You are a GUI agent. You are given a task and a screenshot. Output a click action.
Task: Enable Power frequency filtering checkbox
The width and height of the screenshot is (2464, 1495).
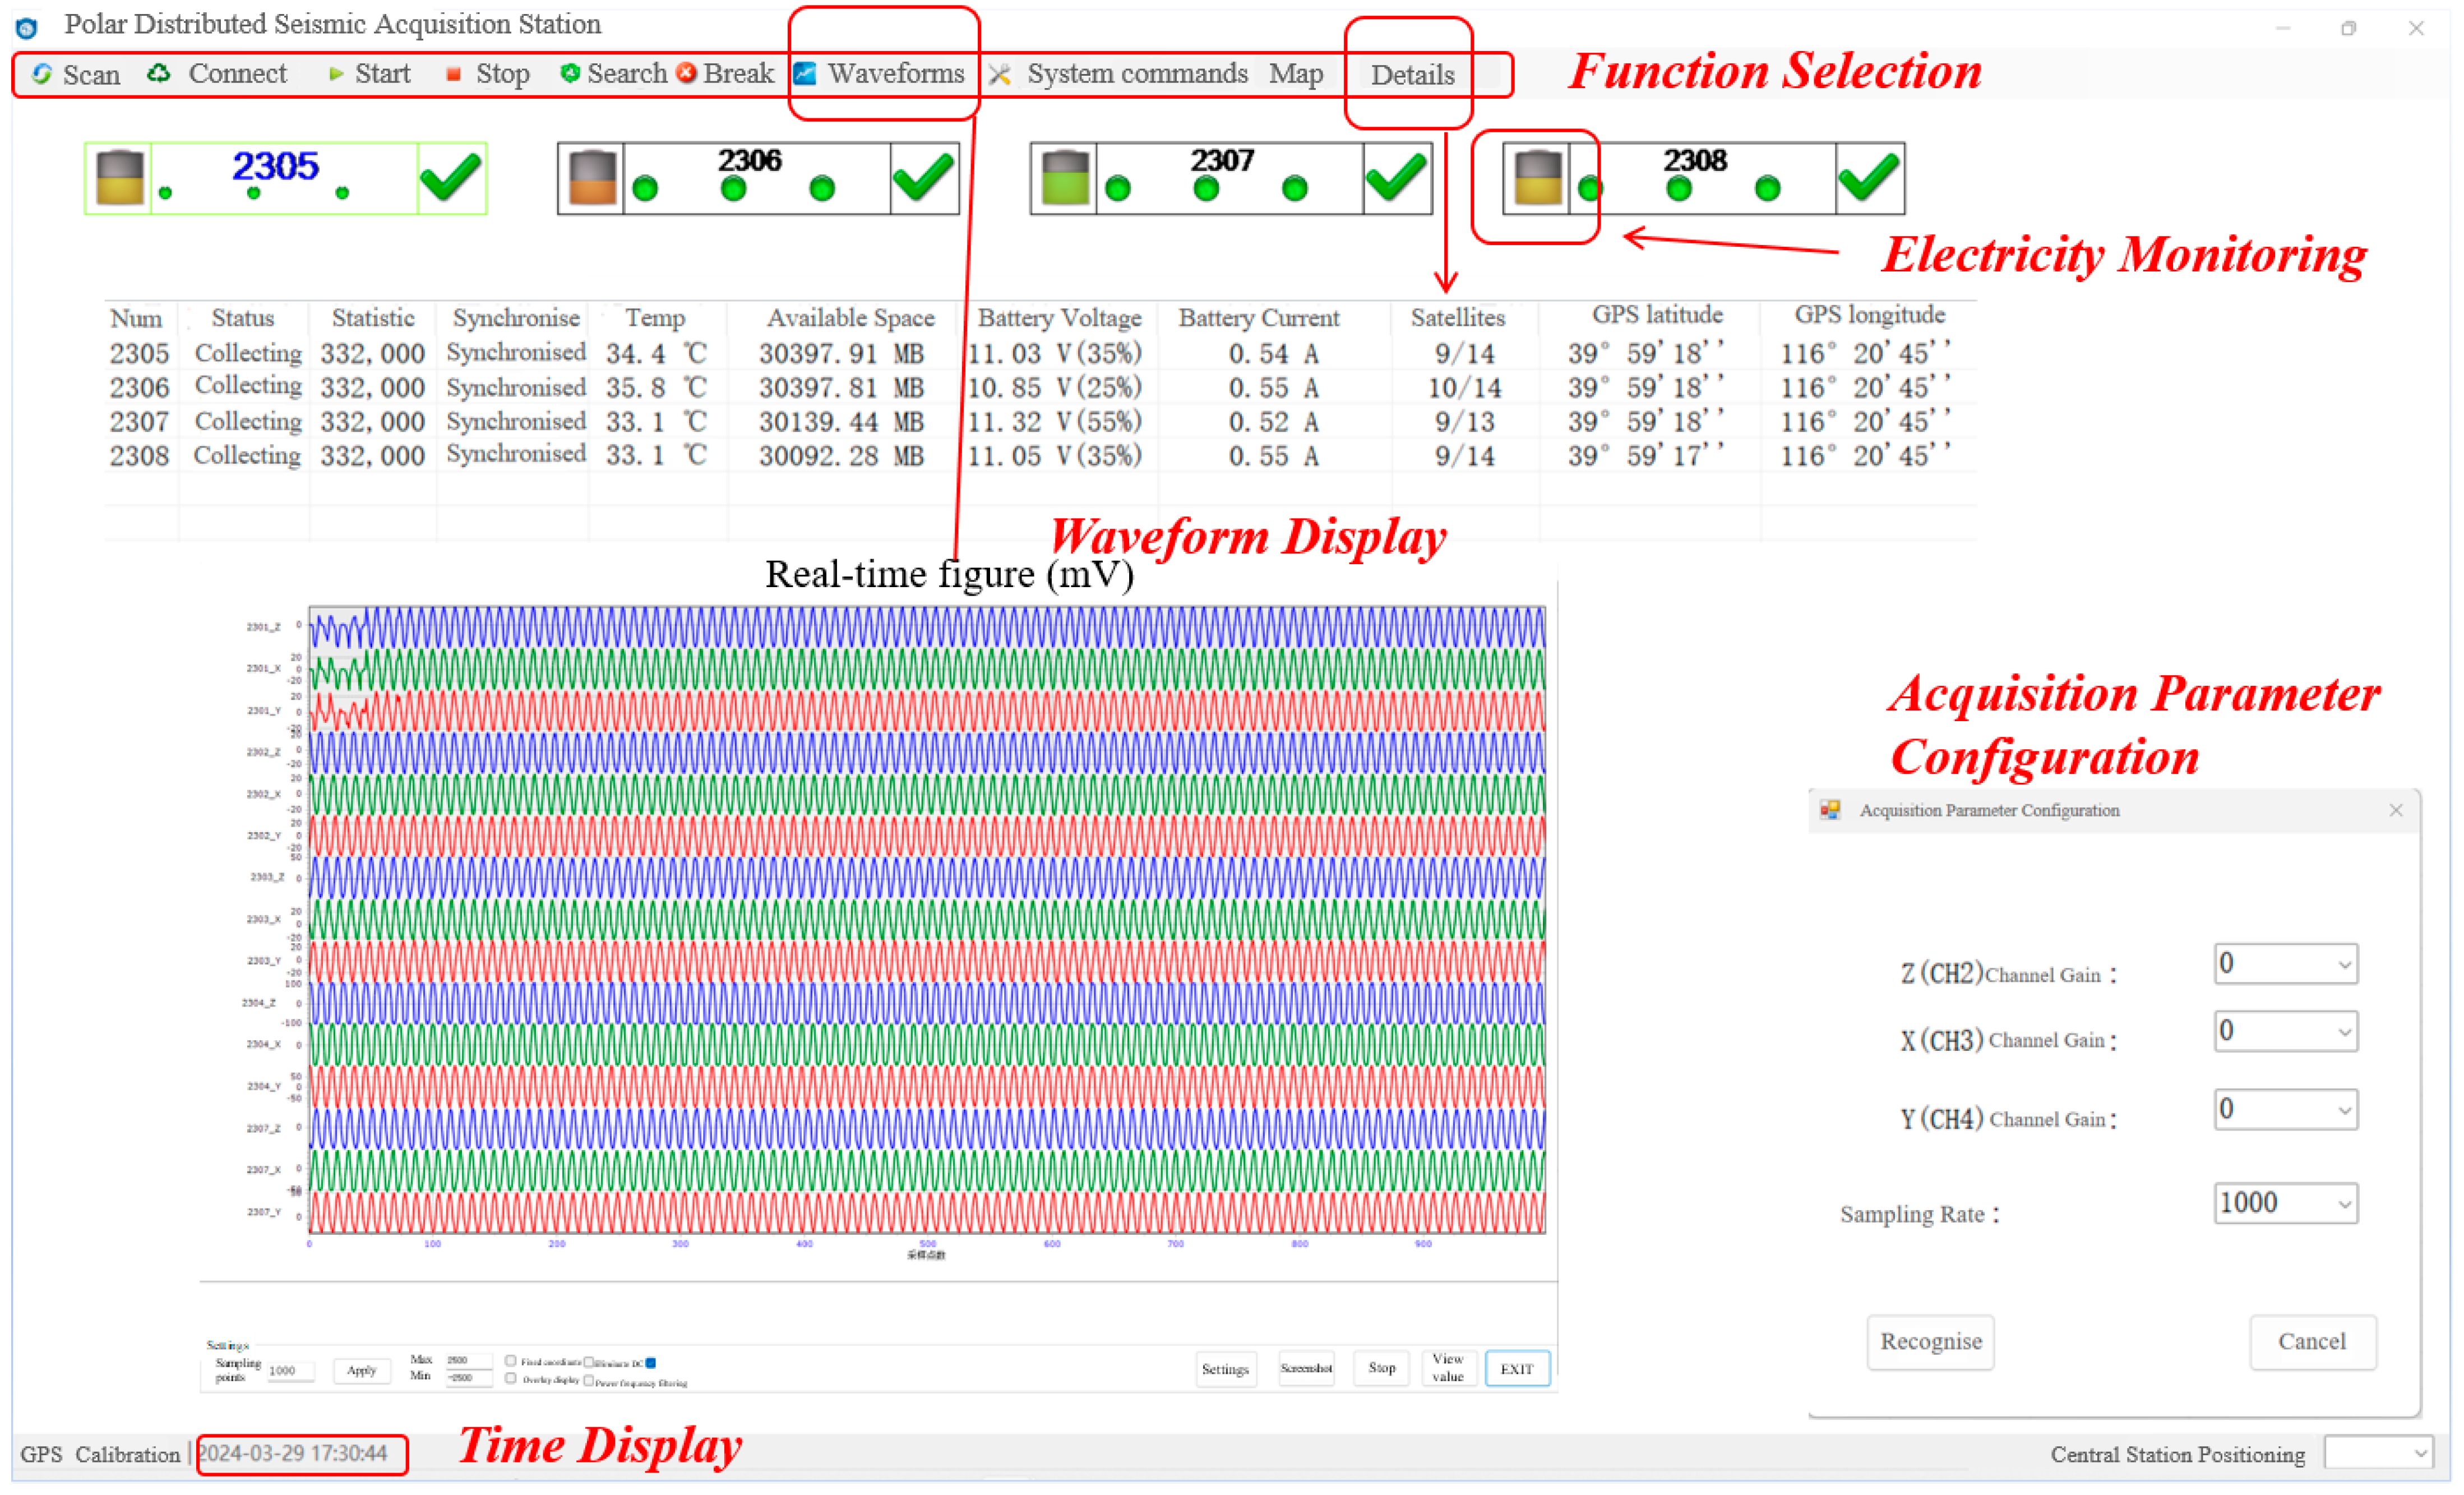pyautogui.click(x=589, y=1381)
